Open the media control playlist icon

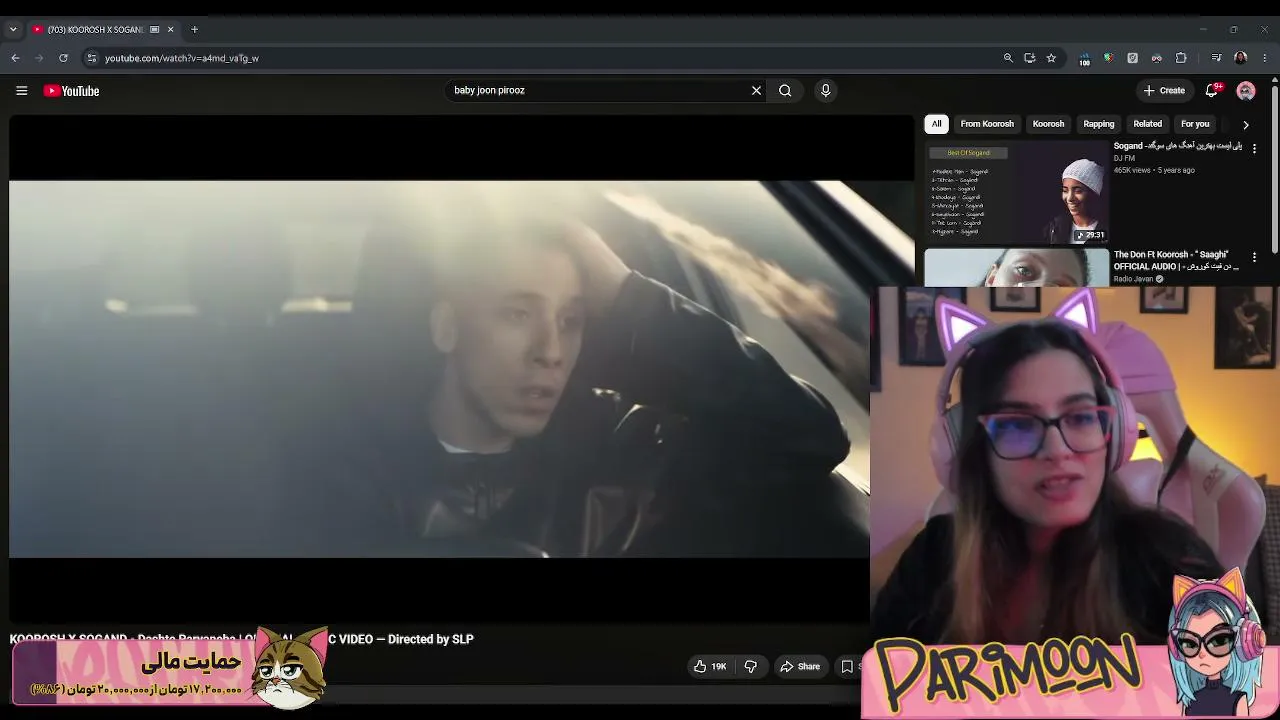point(1216,58)
